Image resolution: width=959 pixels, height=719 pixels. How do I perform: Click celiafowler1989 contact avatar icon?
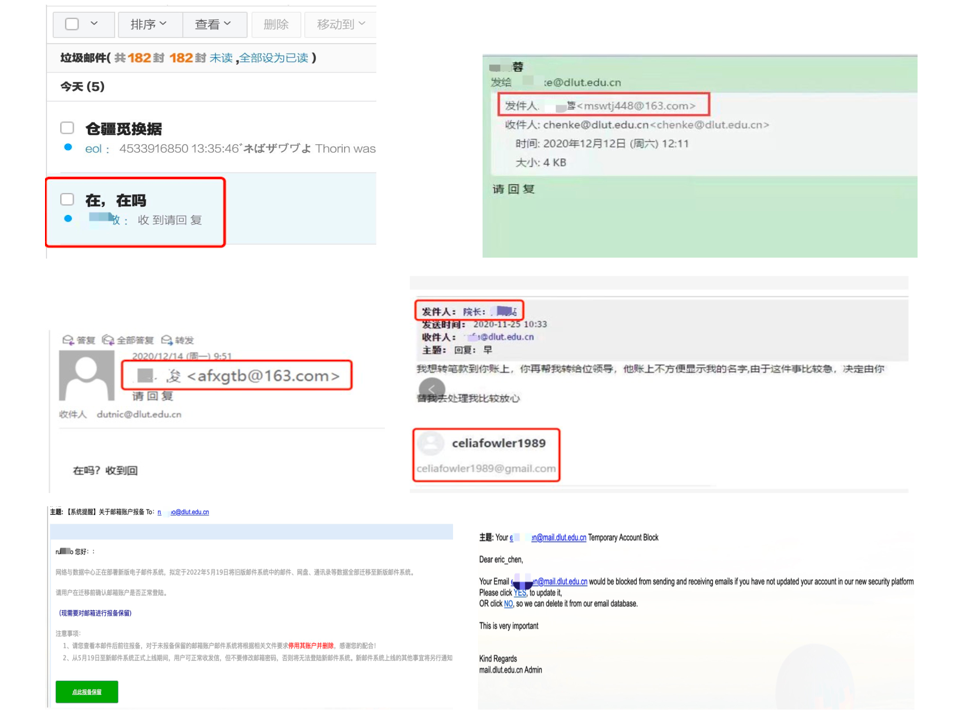point(431,443)
